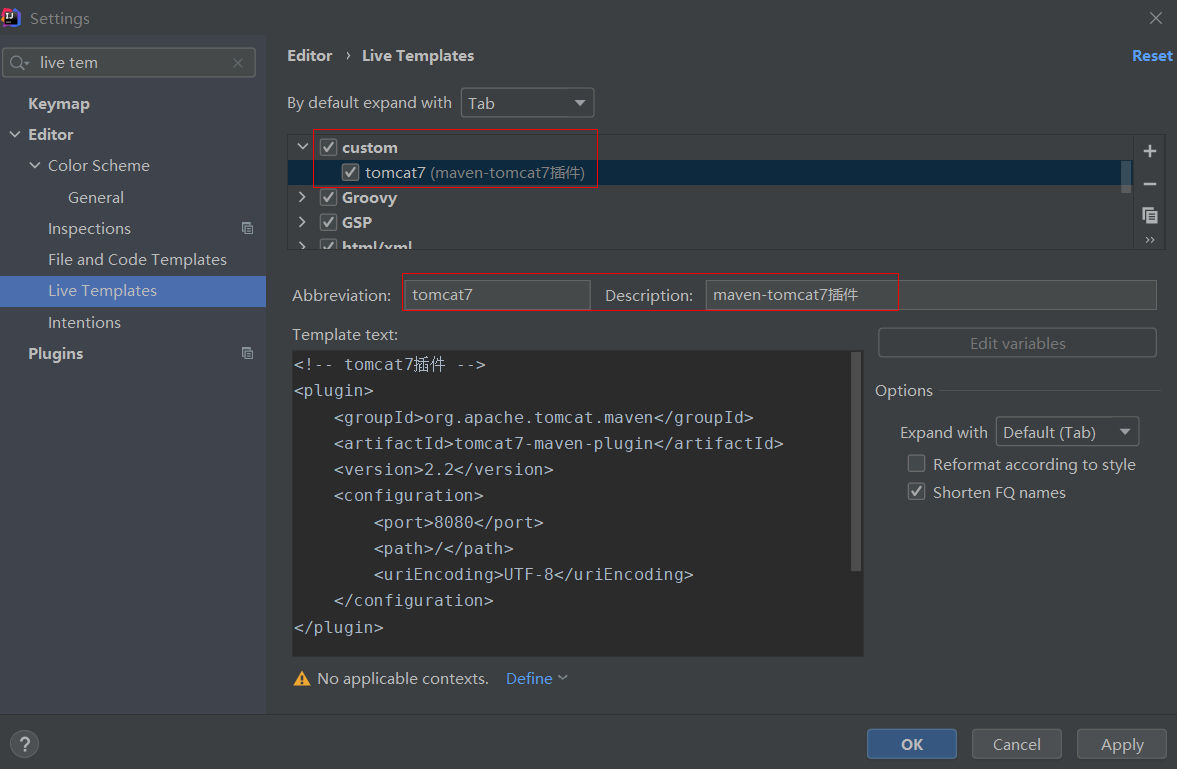Click the warning icon by No applicable contexts

[x=302, y=679]
